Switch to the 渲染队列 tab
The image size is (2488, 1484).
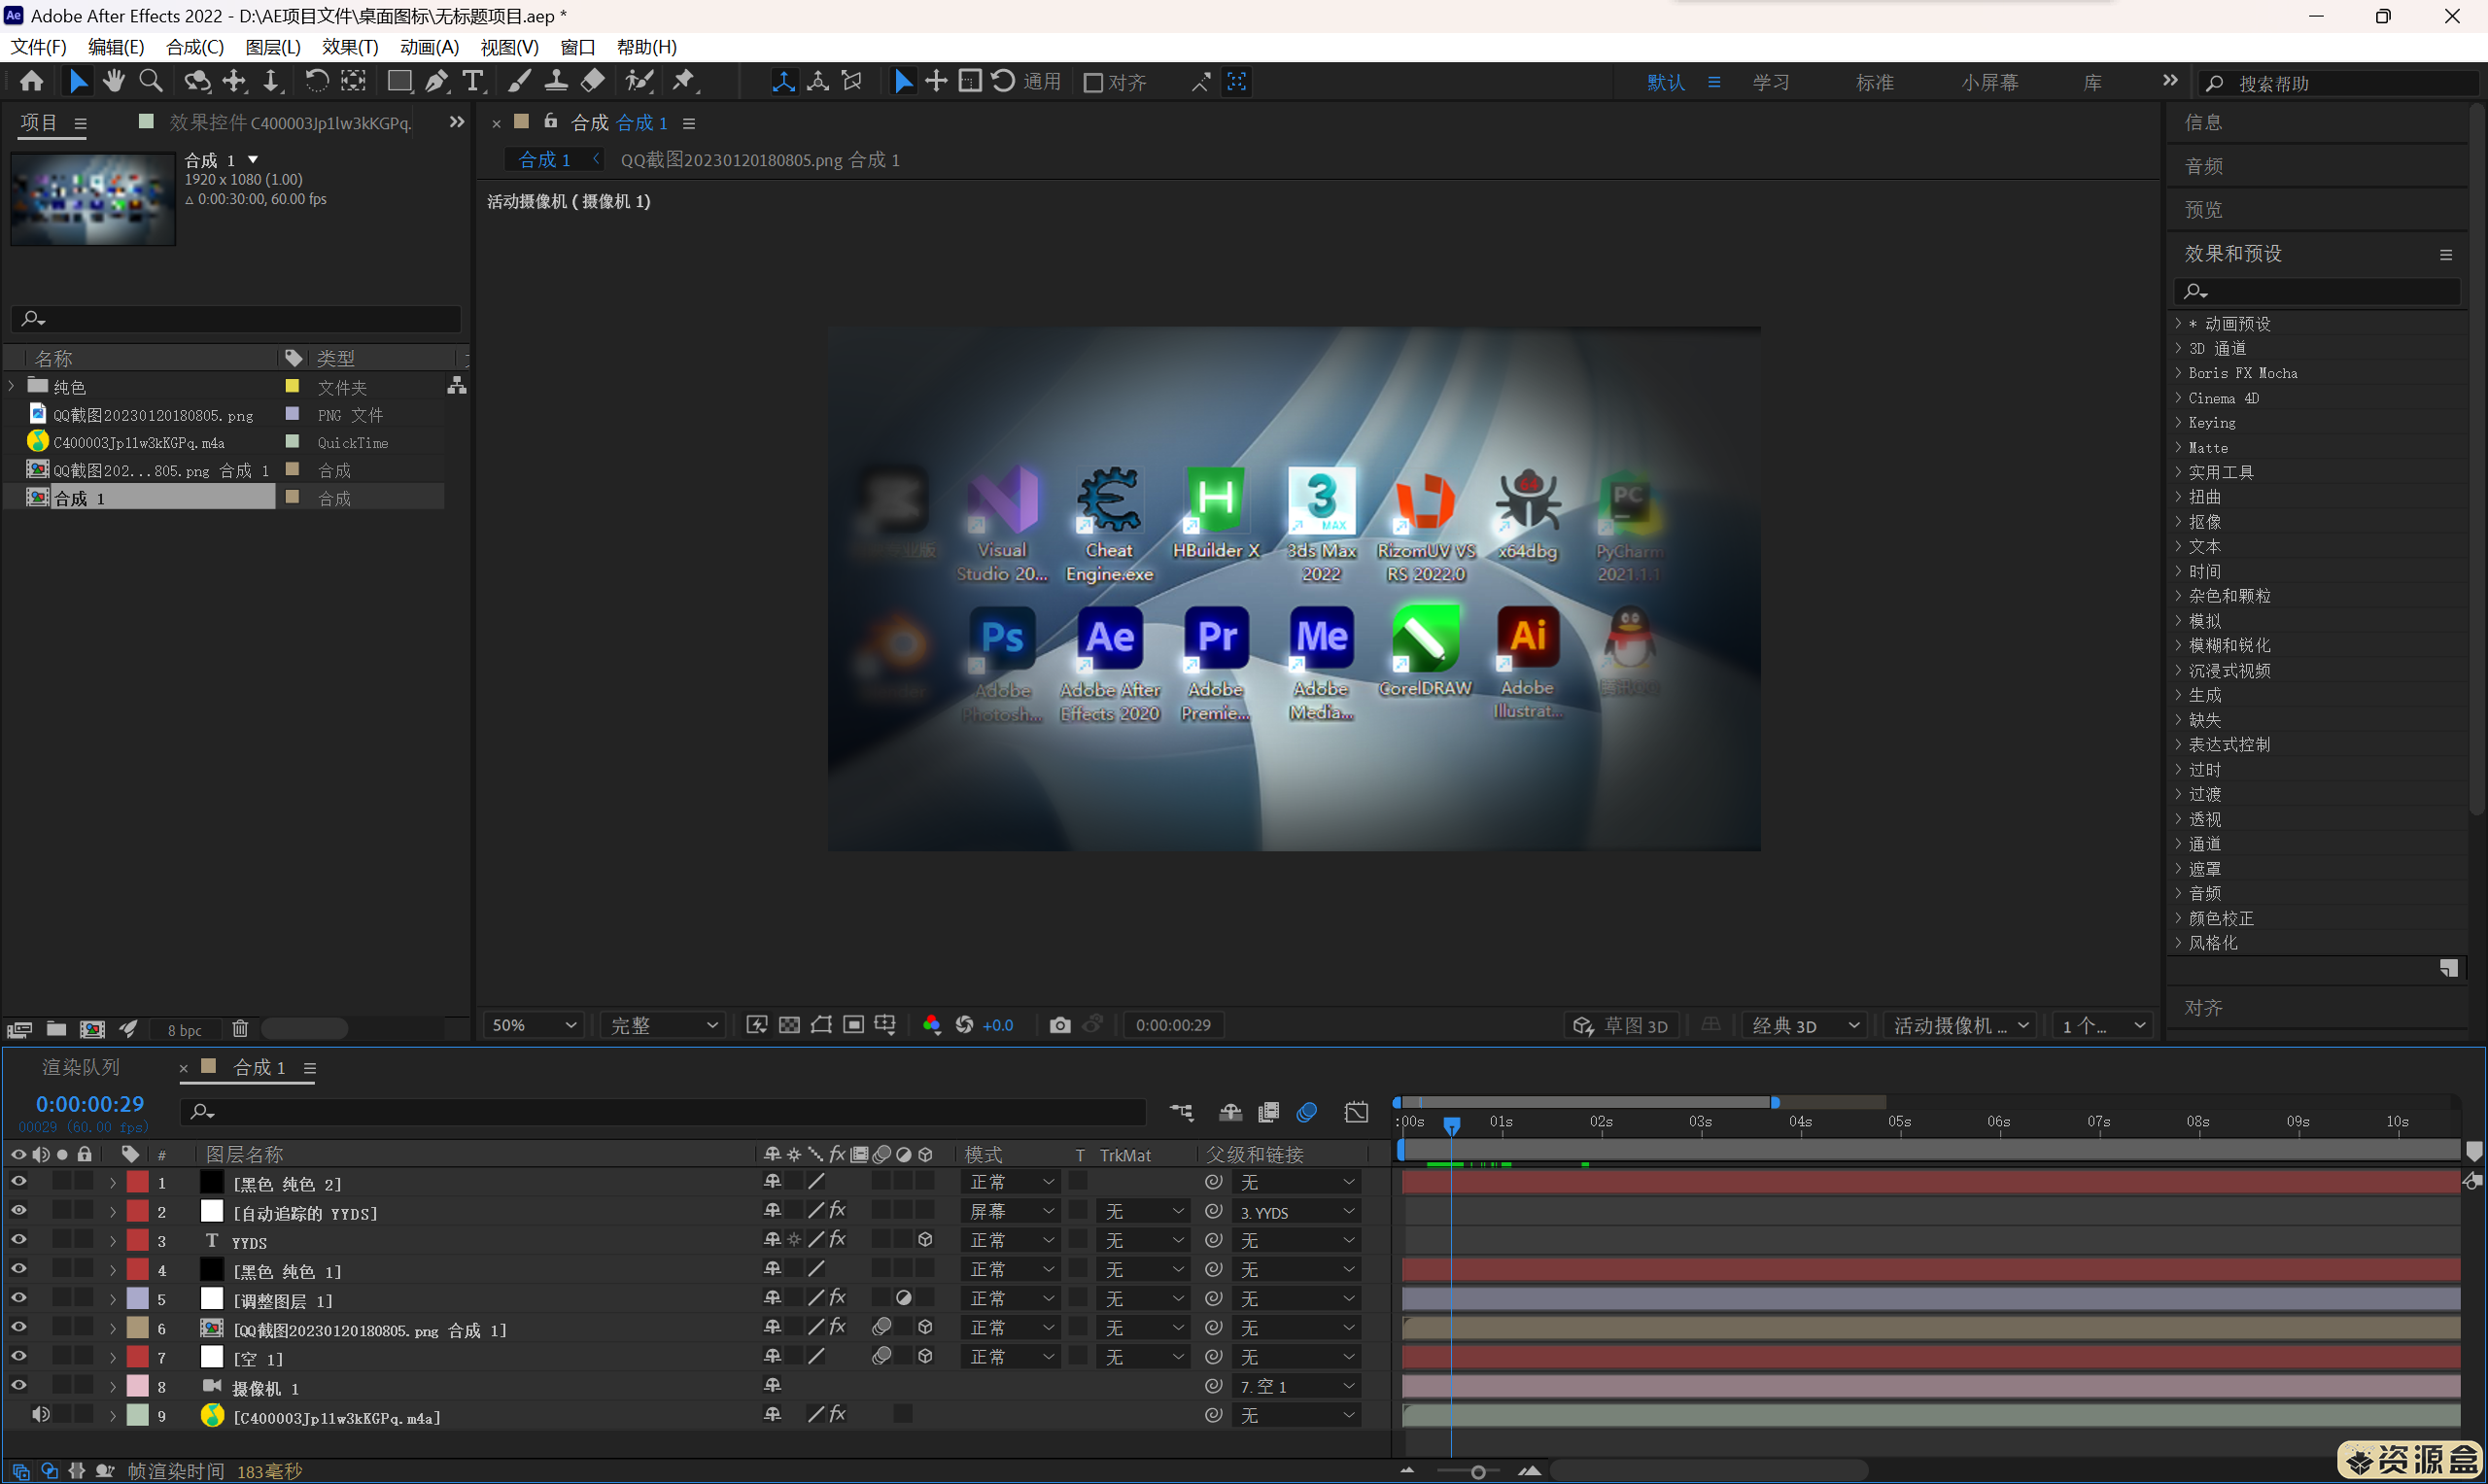[x=80, y=1068]
